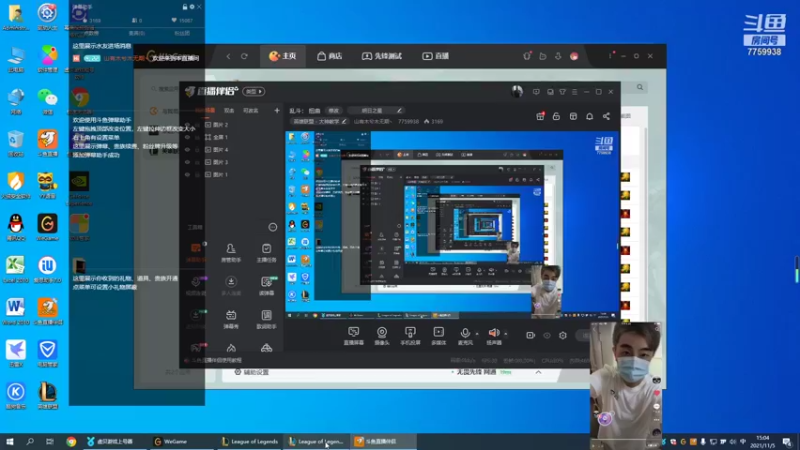The image size is (800, 450).
Task: Open the multi-person mic link tool (多人连麦)
Action: click(x=231, y=286)
